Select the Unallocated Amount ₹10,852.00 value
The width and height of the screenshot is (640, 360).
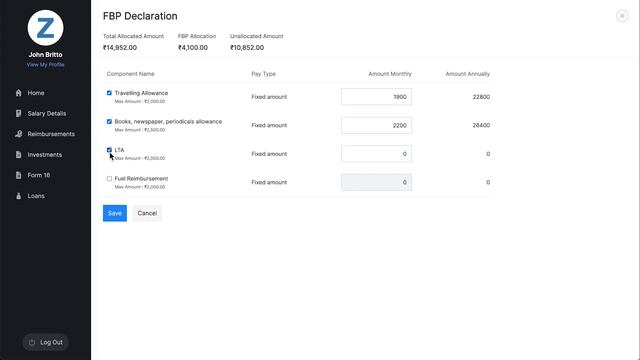(x=247, y=48)
